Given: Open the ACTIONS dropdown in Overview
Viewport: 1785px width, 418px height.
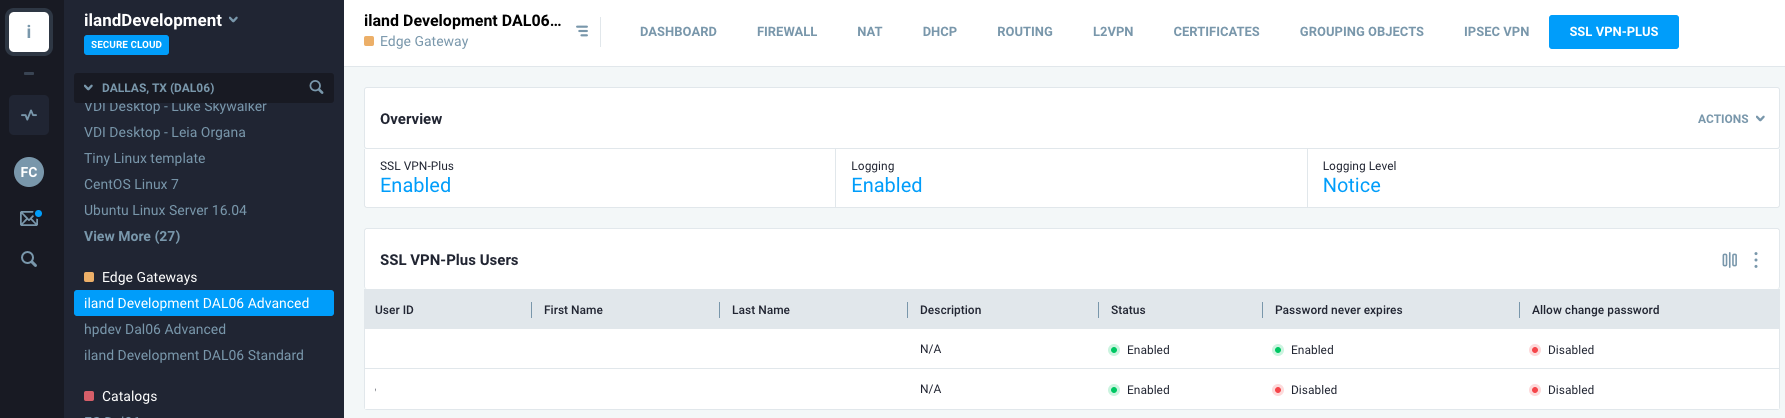Looking at the screenshot, I should (x=1731, y=119).
